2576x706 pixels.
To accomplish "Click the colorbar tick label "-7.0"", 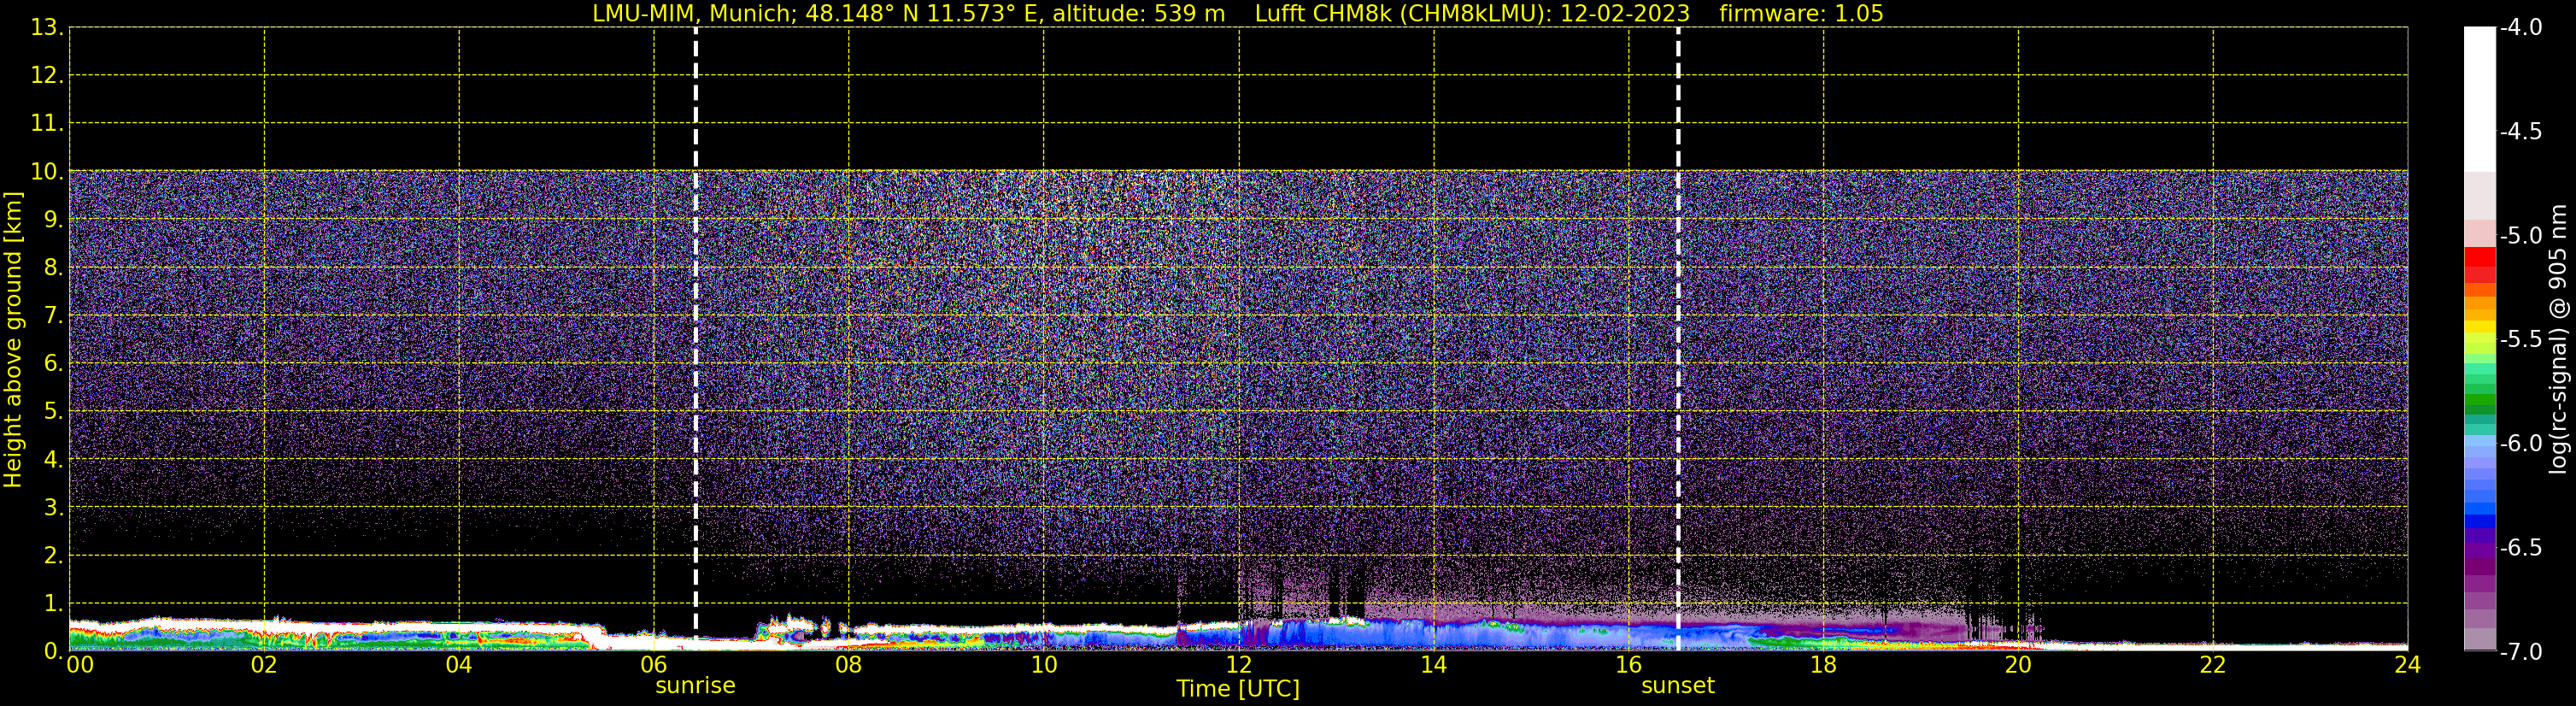I will pos(2520,652).
